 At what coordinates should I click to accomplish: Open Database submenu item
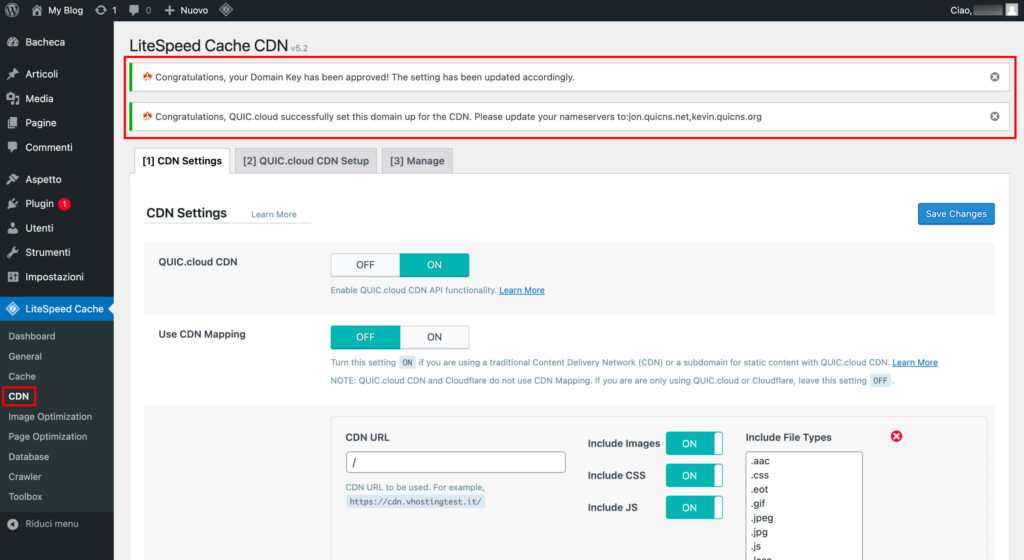point(29,457)
